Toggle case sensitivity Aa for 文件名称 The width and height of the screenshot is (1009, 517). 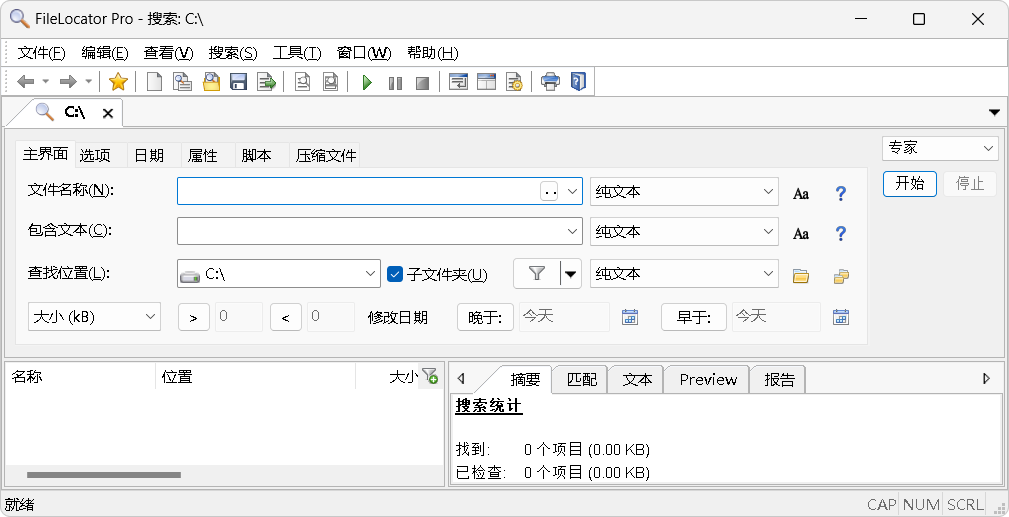[x=801, y=193]
